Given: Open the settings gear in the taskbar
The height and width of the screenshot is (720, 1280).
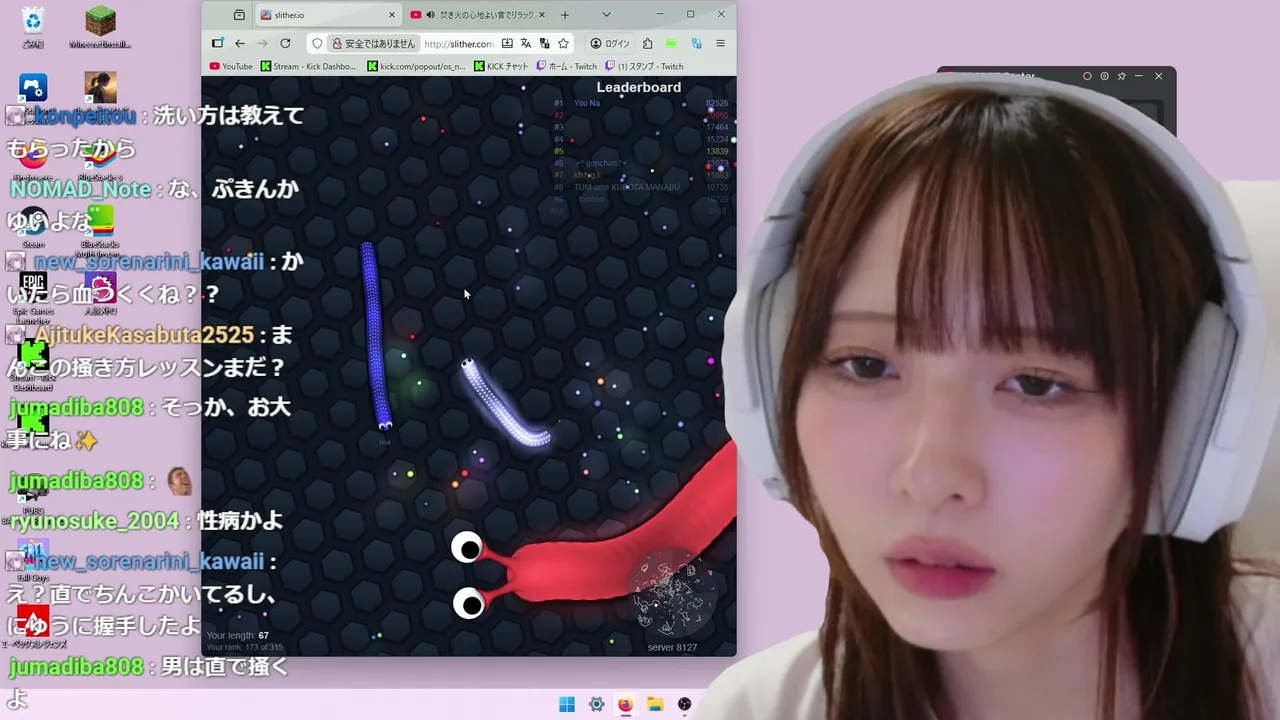Looking at the screenshot, I should (596, 704).
